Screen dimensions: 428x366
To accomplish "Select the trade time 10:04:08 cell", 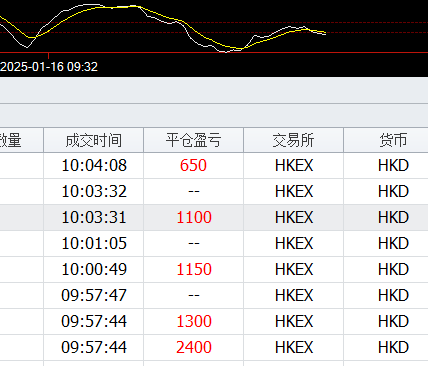I will [x=94, y=165].
